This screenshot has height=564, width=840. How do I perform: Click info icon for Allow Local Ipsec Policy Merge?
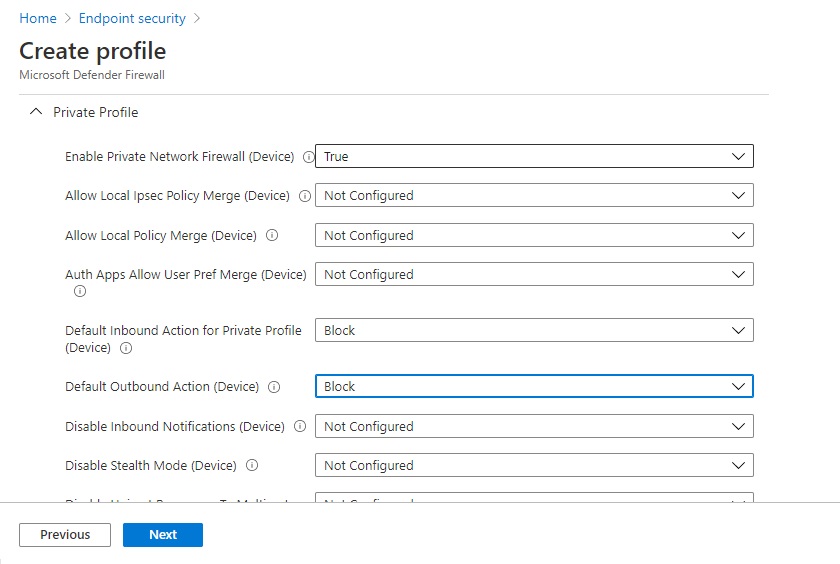pyautogui.click(x=304, y=196)
